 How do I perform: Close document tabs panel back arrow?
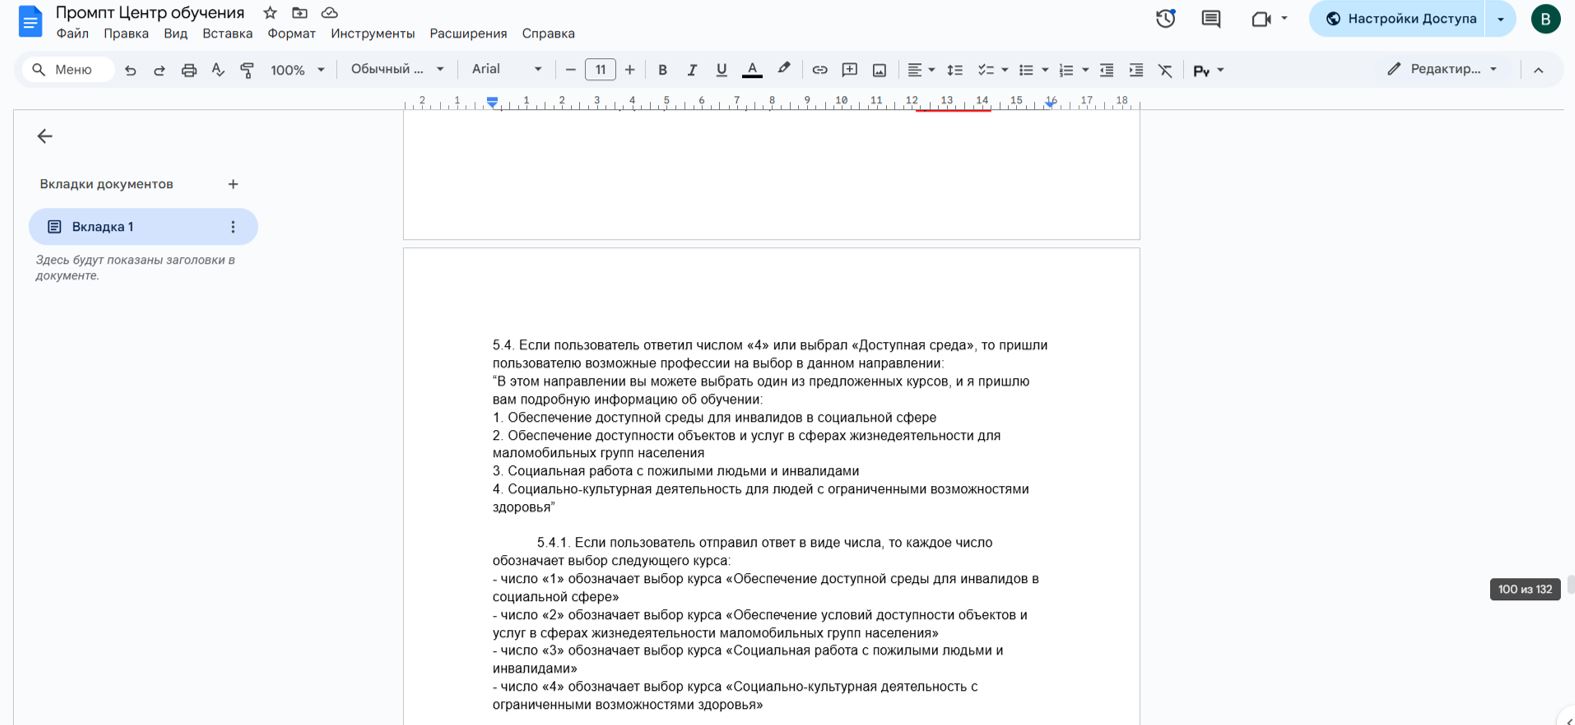(x=44, y=136)
